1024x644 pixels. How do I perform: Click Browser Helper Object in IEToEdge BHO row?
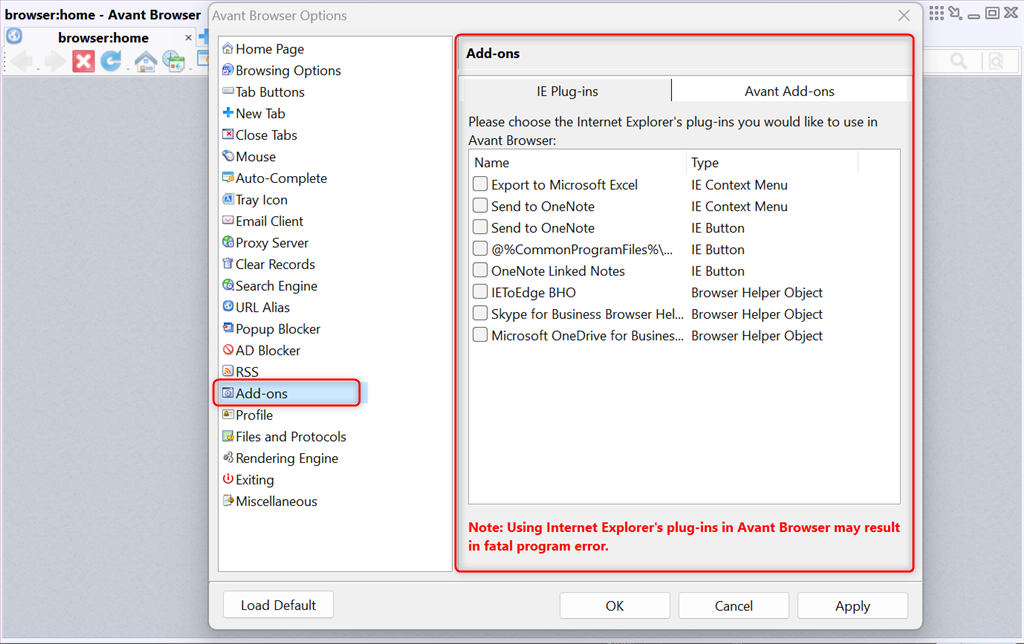(757, 293)
